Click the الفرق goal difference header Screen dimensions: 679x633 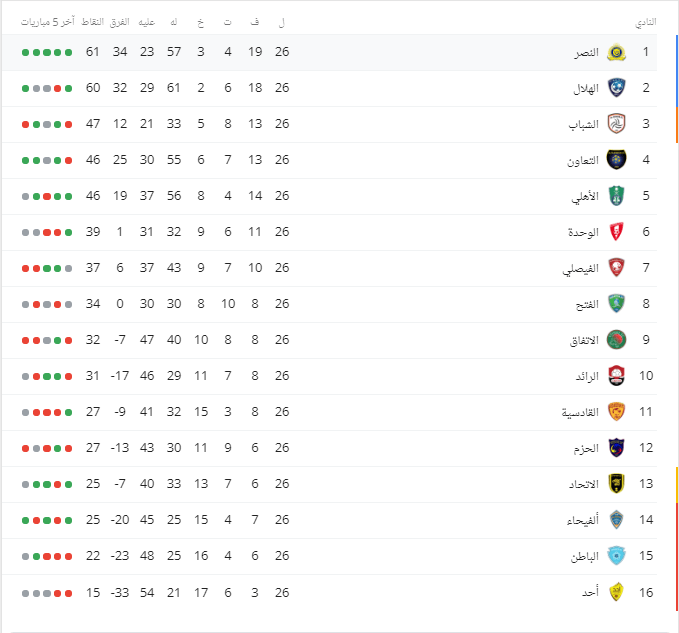120,22
